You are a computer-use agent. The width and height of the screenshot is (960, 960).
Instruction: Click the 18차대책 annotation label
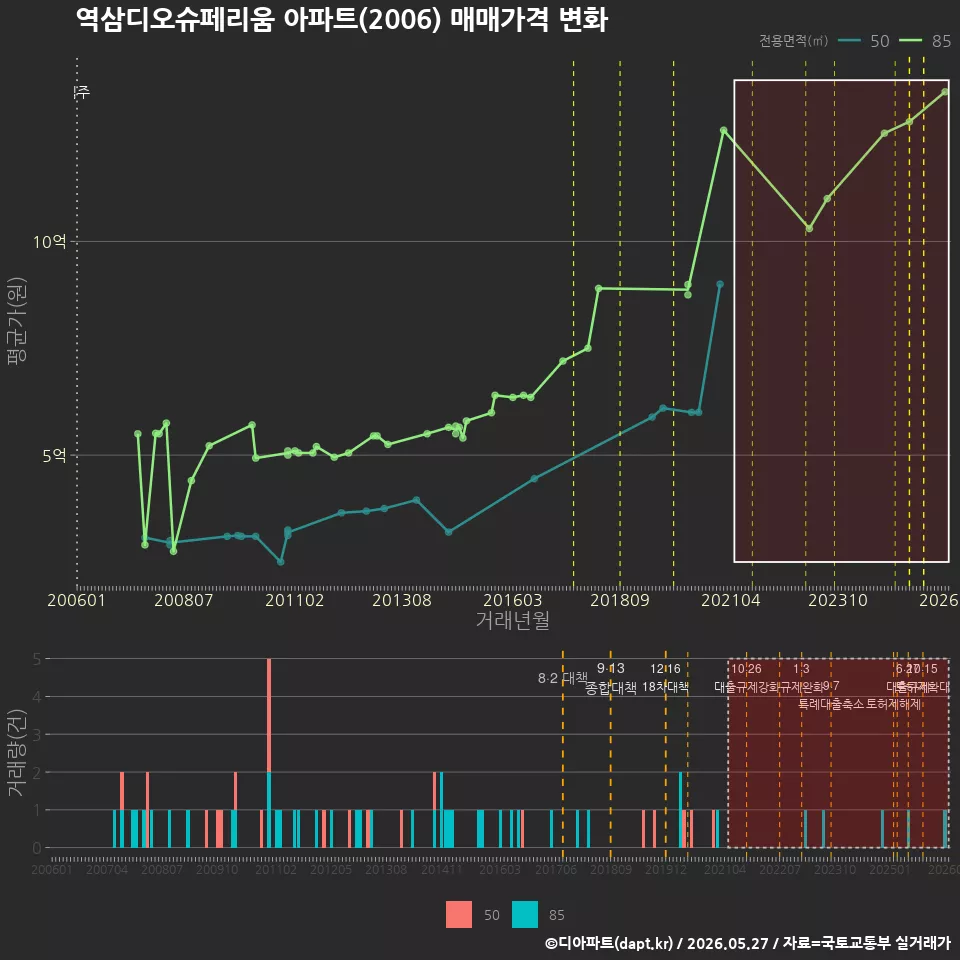coord(666,687)
